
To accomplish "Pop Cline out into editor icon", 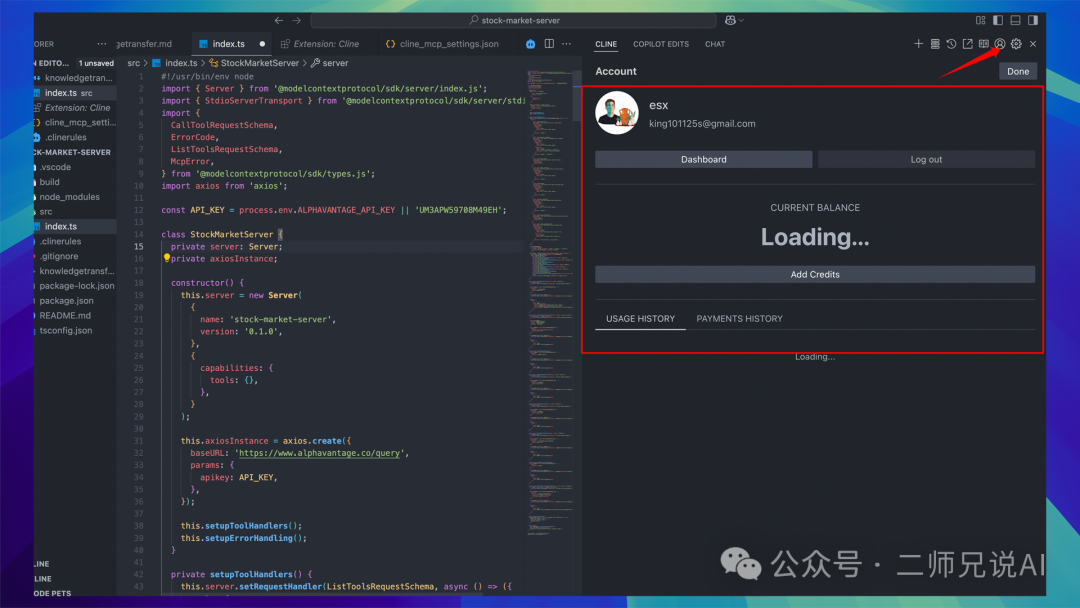I will pos(968,43).
